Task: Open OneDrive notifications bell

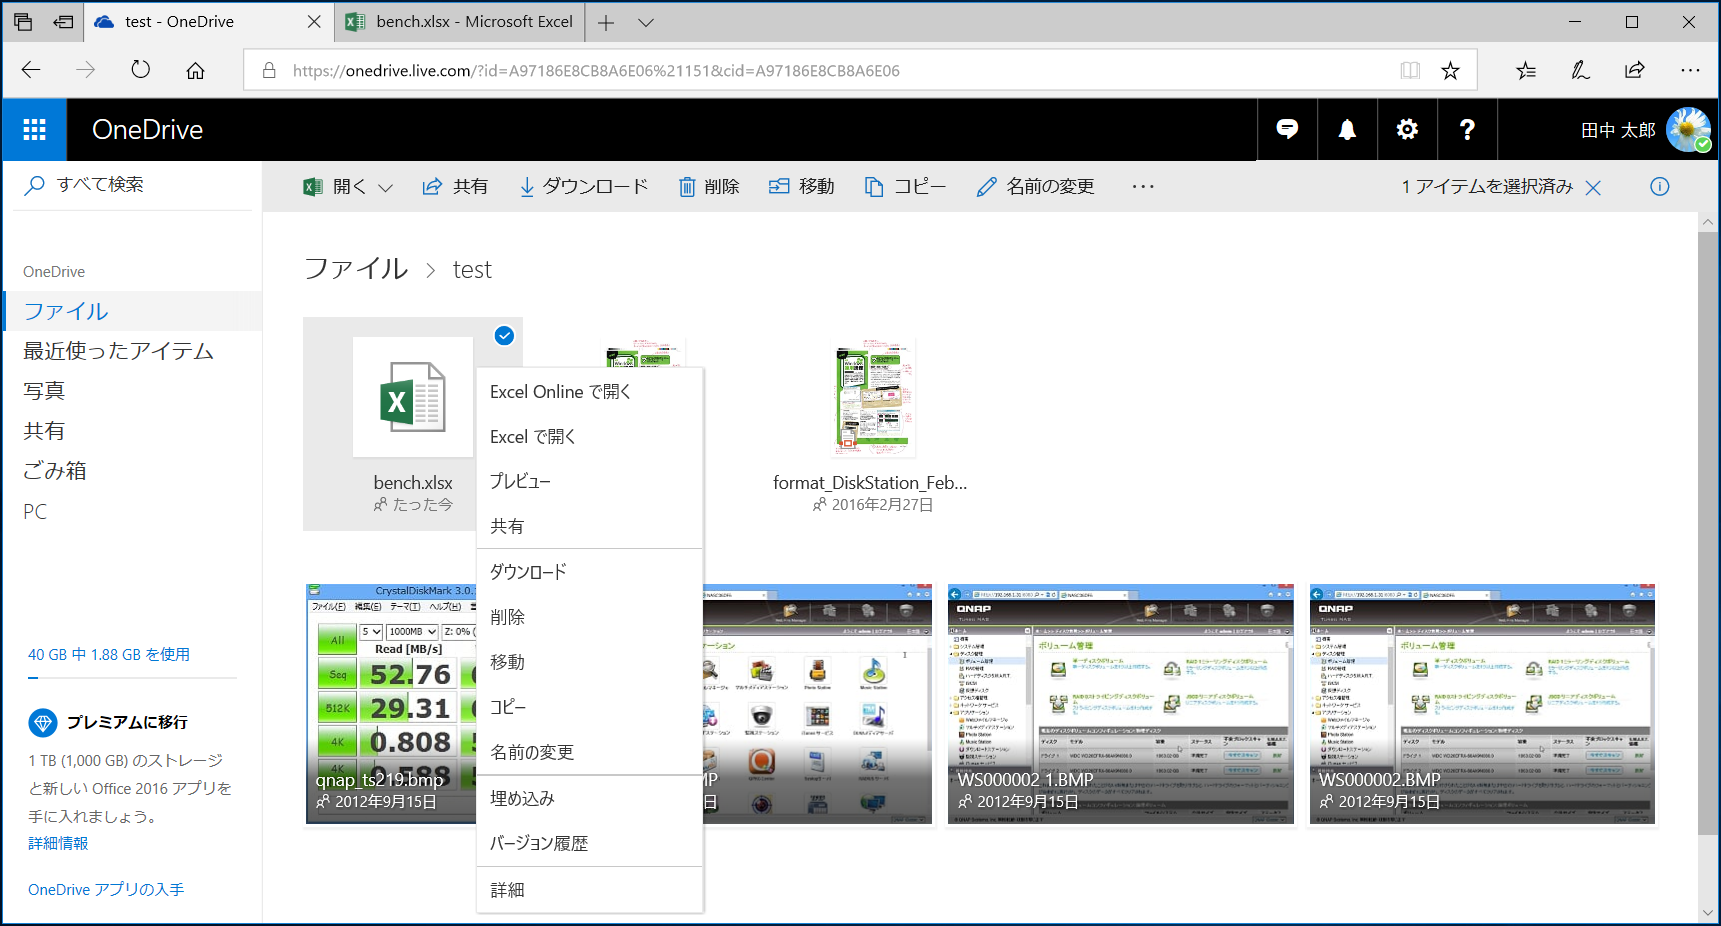Action: tap(1347, 129)
